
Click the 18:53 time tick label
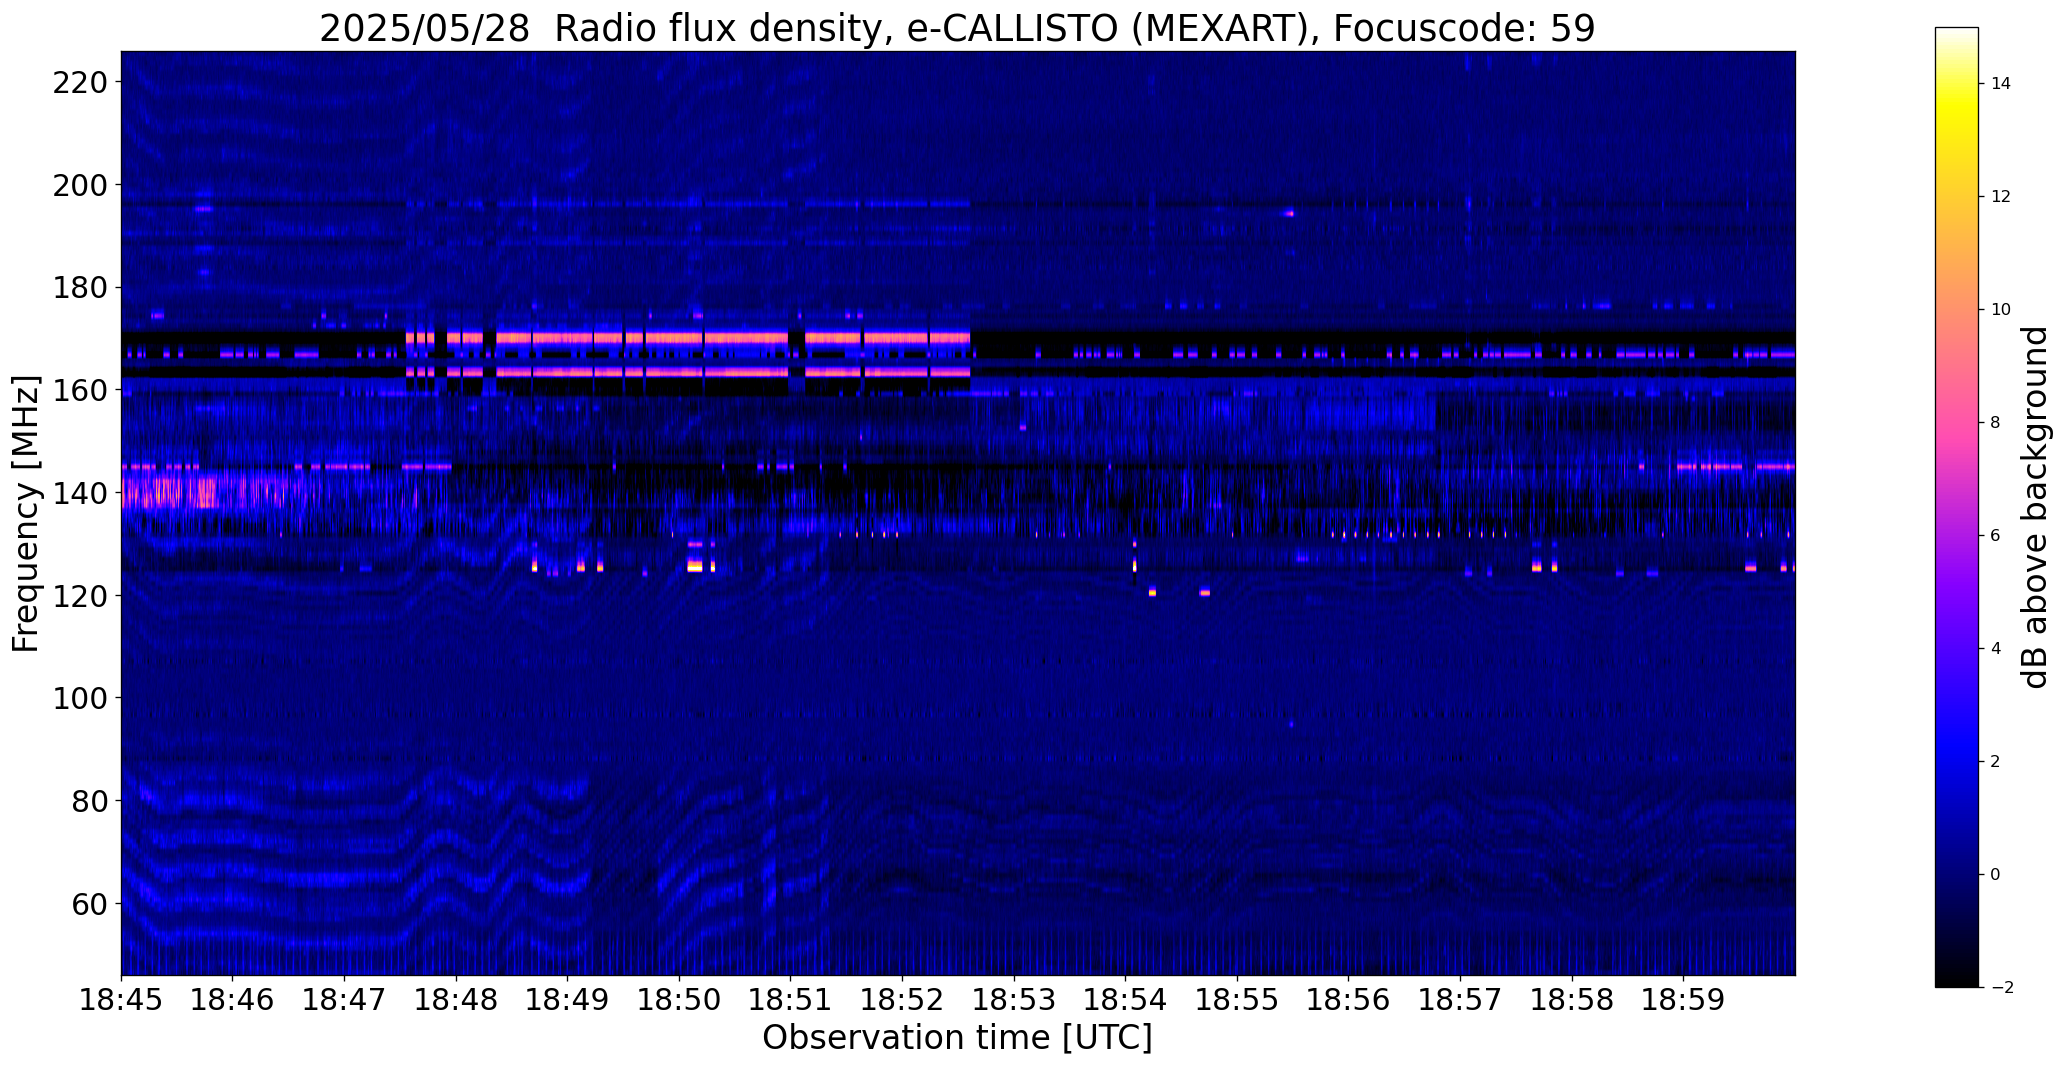1014,1000
